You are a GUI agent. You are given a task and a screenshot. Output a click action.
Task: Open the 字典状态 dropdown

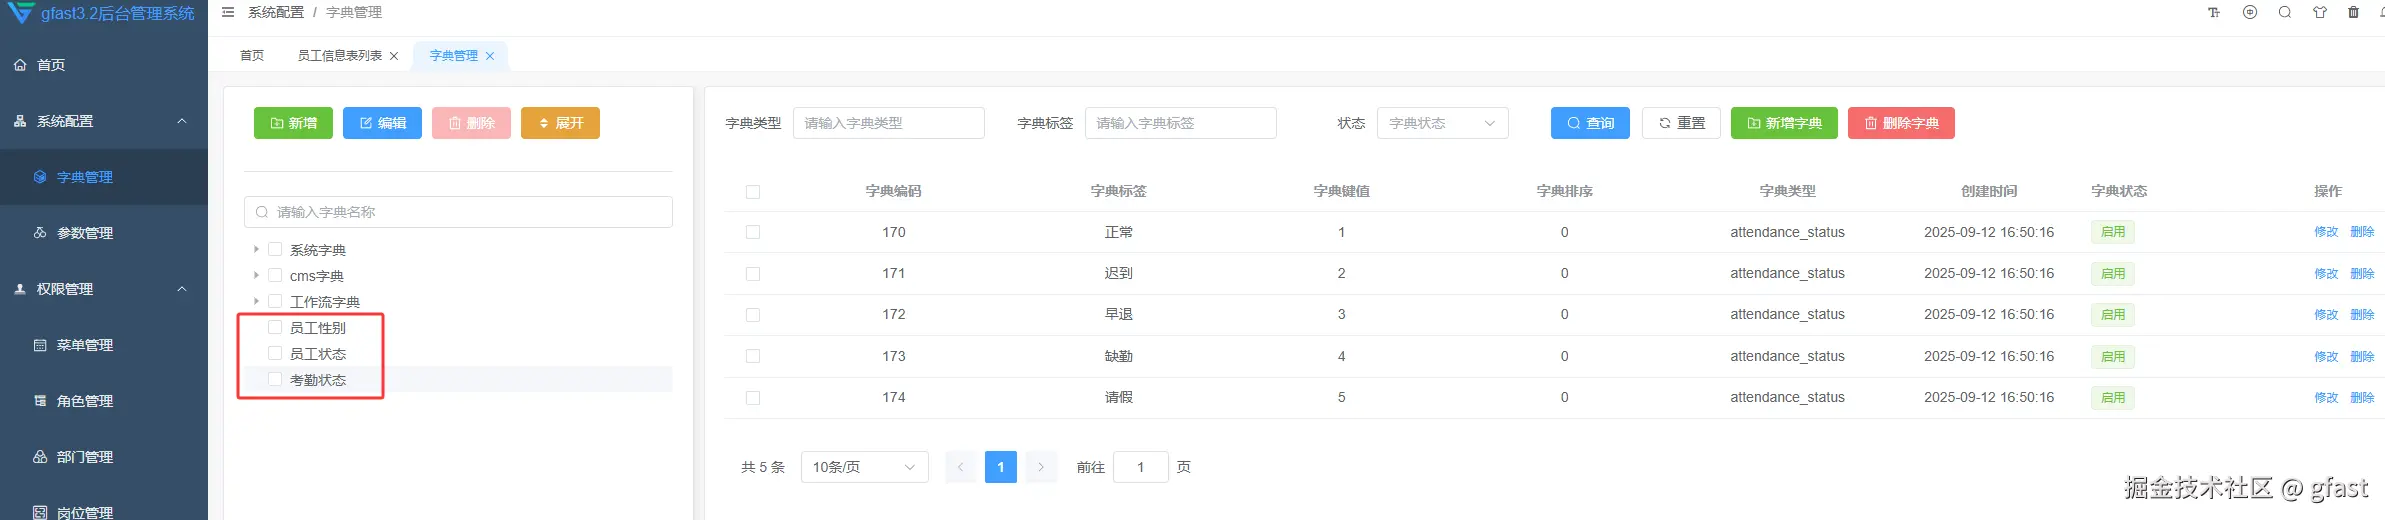pos(1442,123)
